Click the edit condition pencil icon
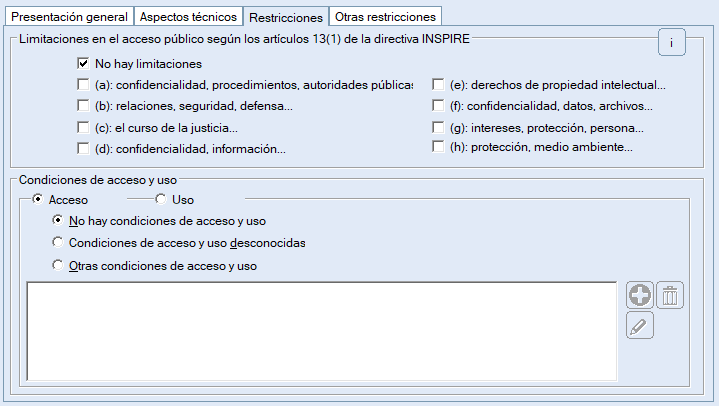Image resolution: width=719 pixels, height=406 pixels. point(640,325)
